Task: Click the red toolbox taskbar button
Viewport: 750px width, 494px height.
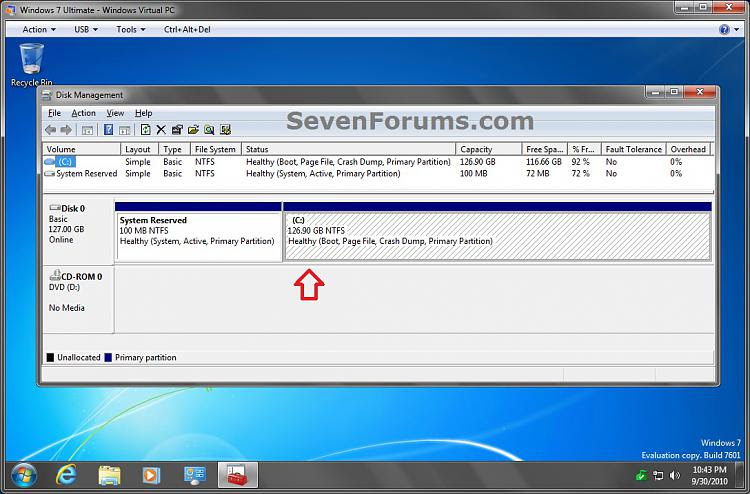Action: 237,475
